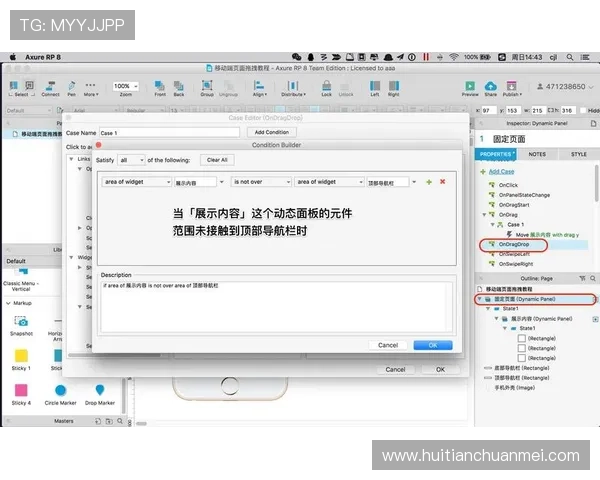Click the green add condition row icon
Image resolution: width=600 pixels, height=480 pixels.
[429, 182]
